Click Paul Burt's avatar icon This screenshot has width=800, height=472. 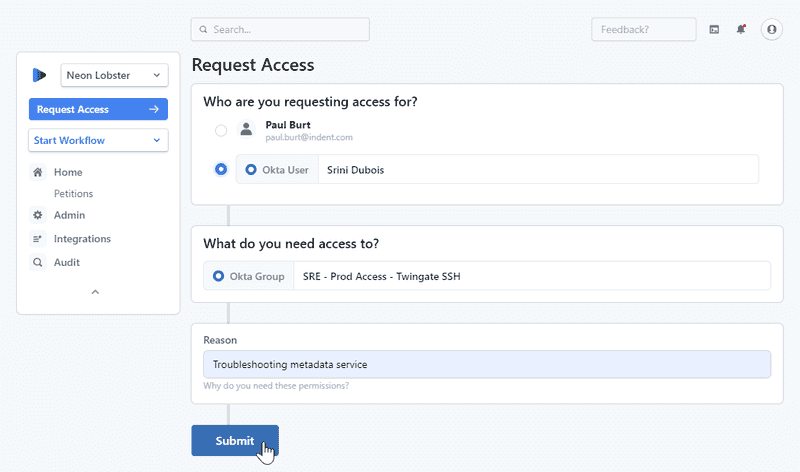(x=246, y=130)
